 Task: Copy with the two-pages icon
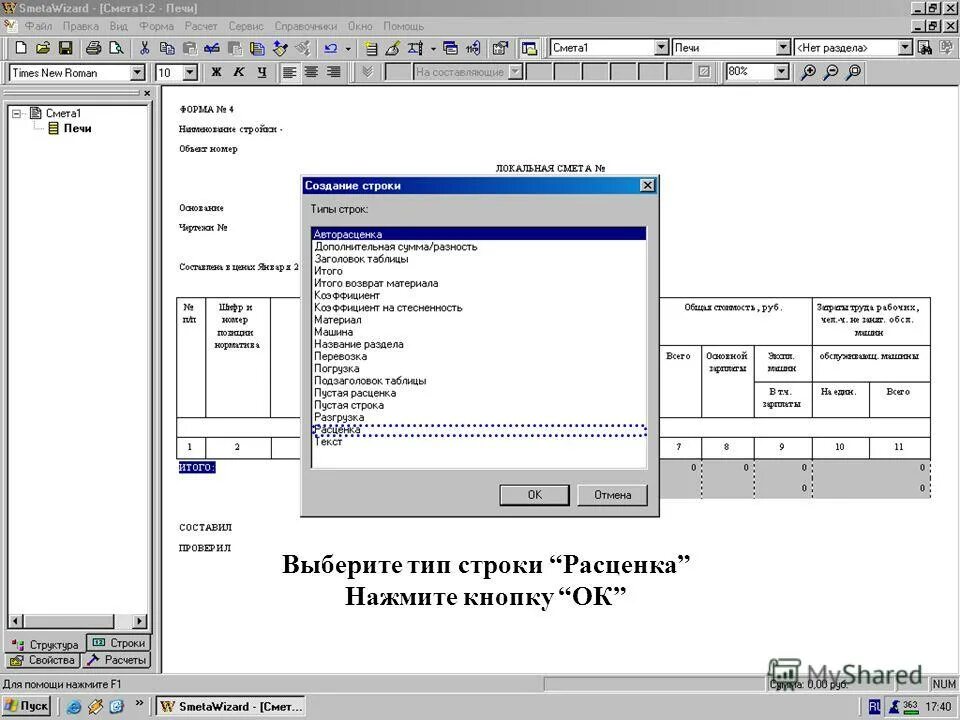point(167,48)
